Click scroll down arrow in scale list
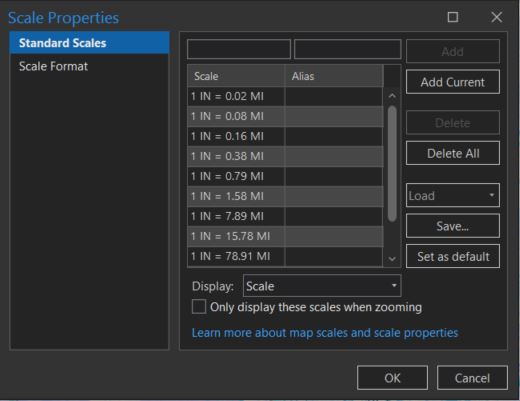Screen dimensions: 520x401 392,259
